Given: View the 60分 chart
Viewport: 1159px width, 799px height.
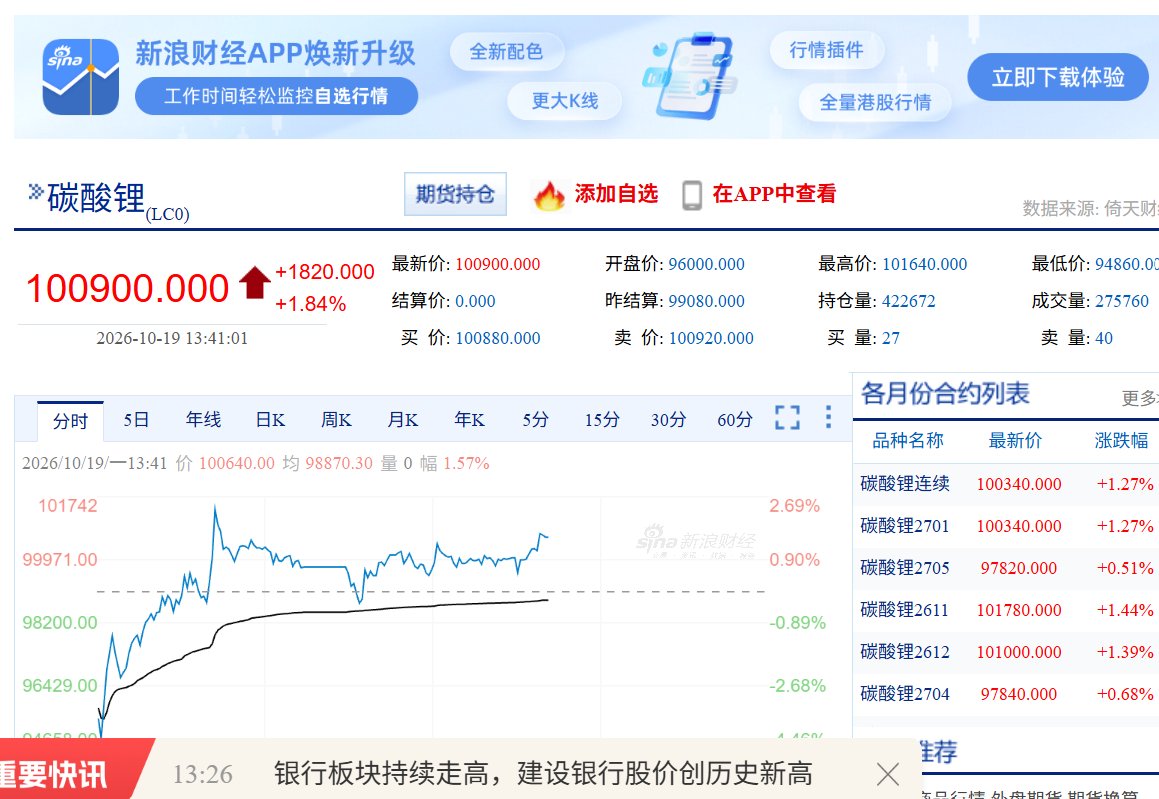Looking at the screenshot, I should 735,420.
